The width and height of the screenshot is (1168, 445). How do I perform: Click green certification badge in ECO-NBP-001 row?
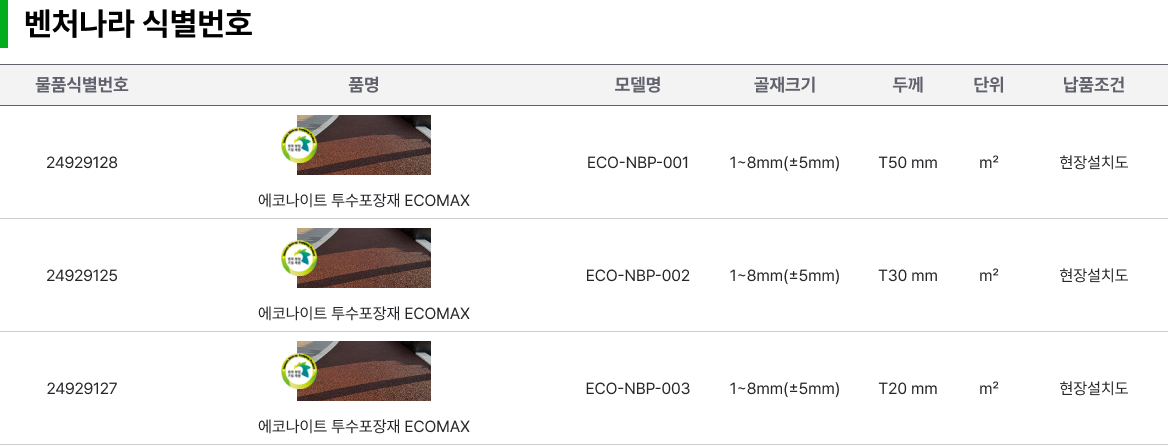[x=298, y=145]
